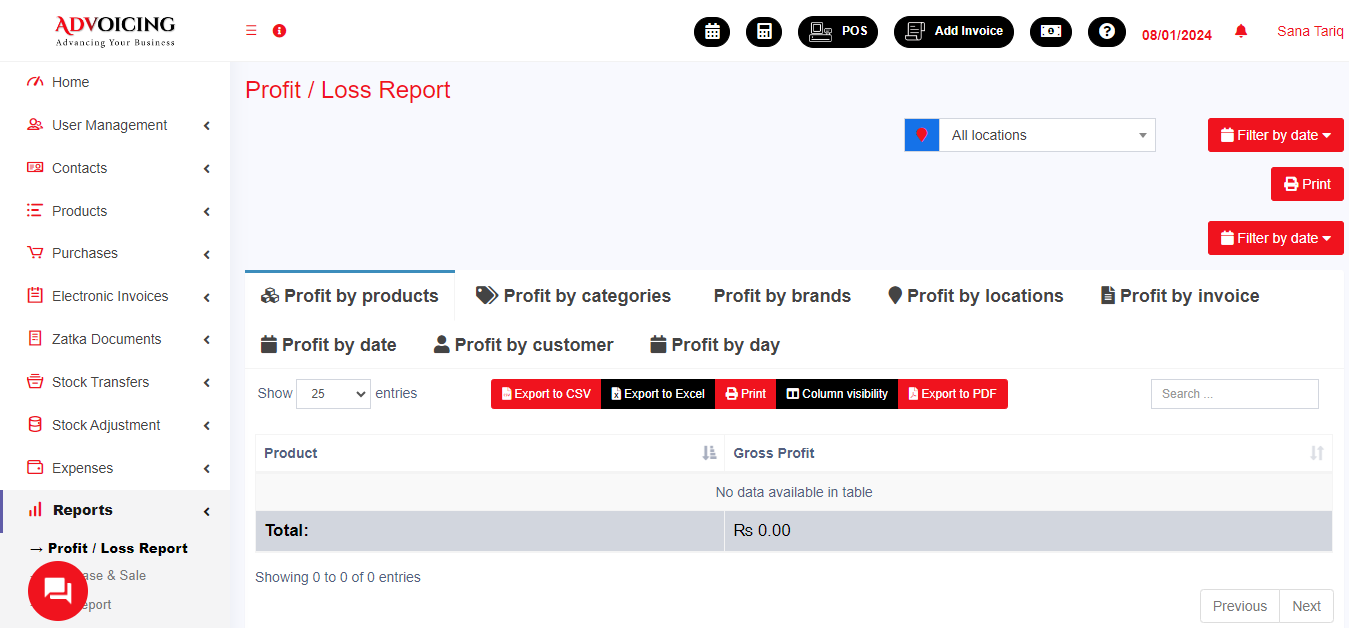1349x628 pixels.
Task: Click Export to Excel button
Action: pos(658,394)
